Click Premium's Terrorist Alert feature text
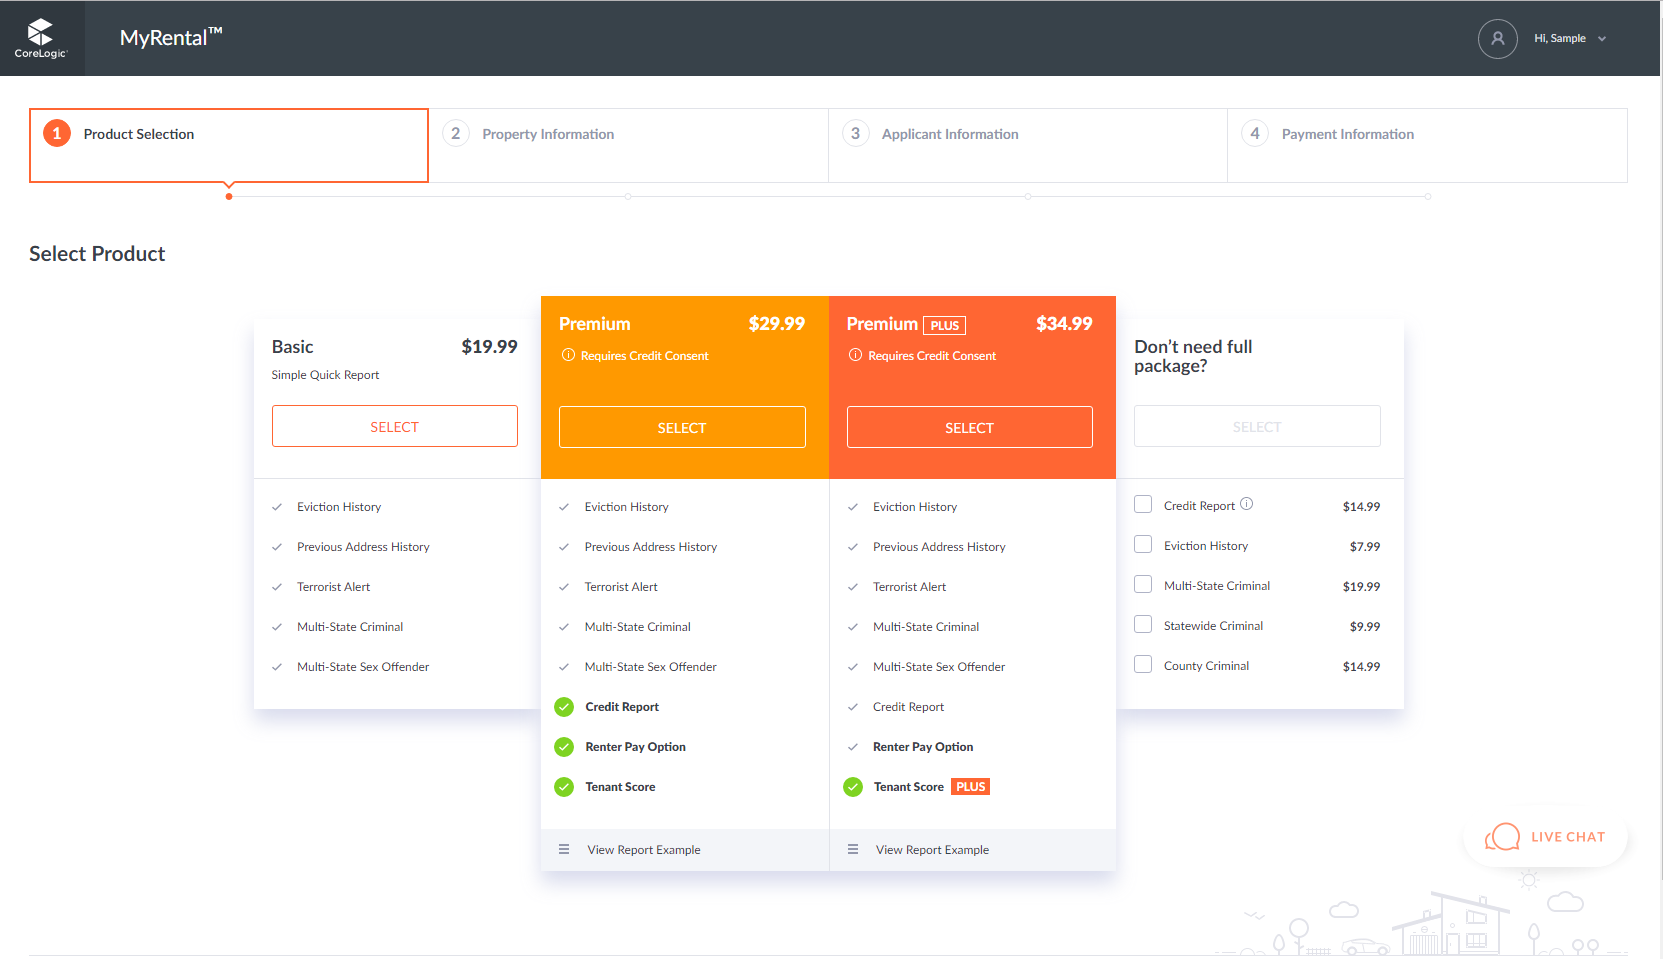Viewport: 1663px width, 959px height. [x=621, y=587]
